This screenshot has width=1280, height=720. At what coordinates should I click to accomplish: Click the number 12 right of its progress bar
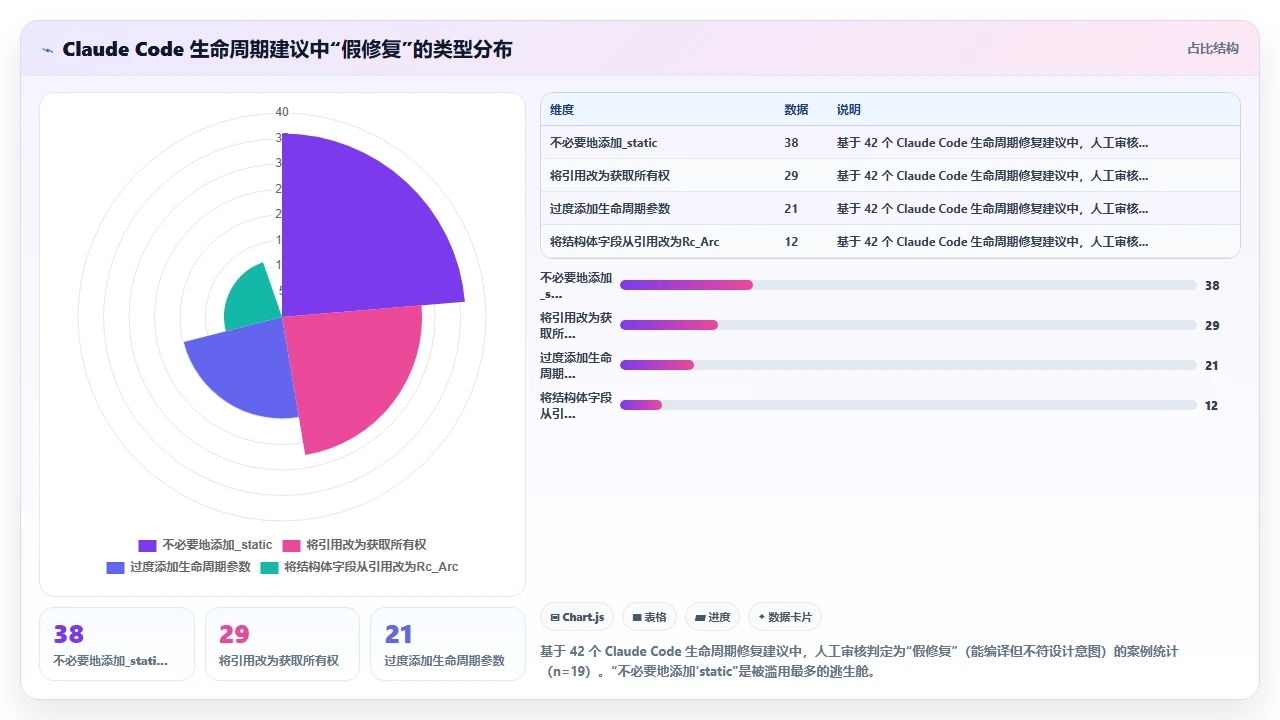[1212, 405]
